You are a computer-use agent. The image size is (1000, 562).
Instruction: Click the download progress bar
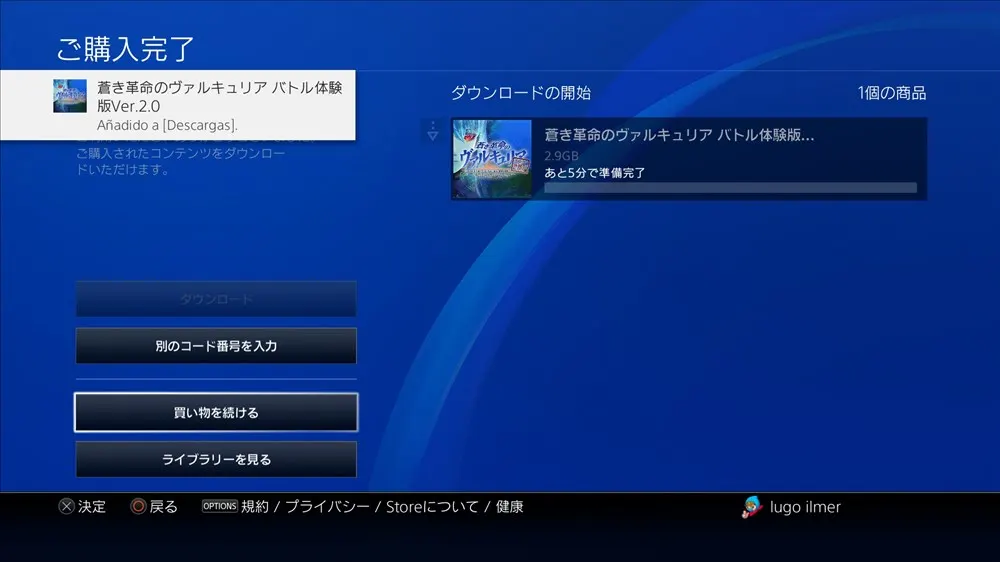[730, 188]
